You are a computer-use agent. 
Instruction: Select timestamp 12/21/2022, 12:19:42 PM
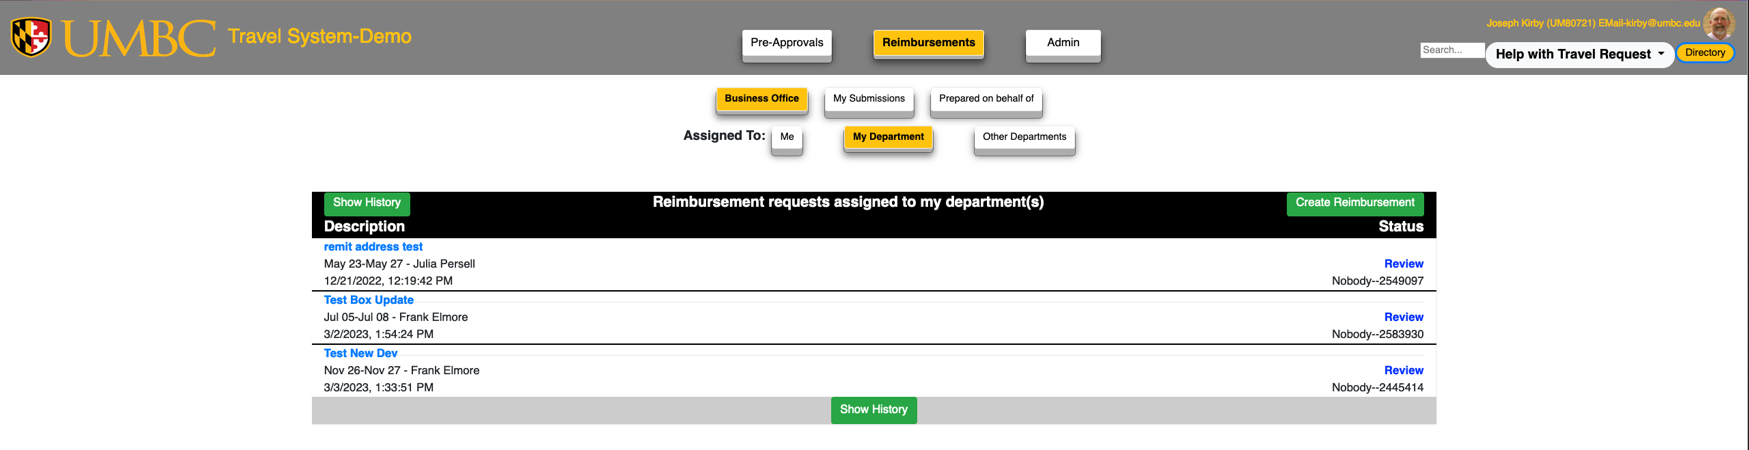tap(388, 281)
